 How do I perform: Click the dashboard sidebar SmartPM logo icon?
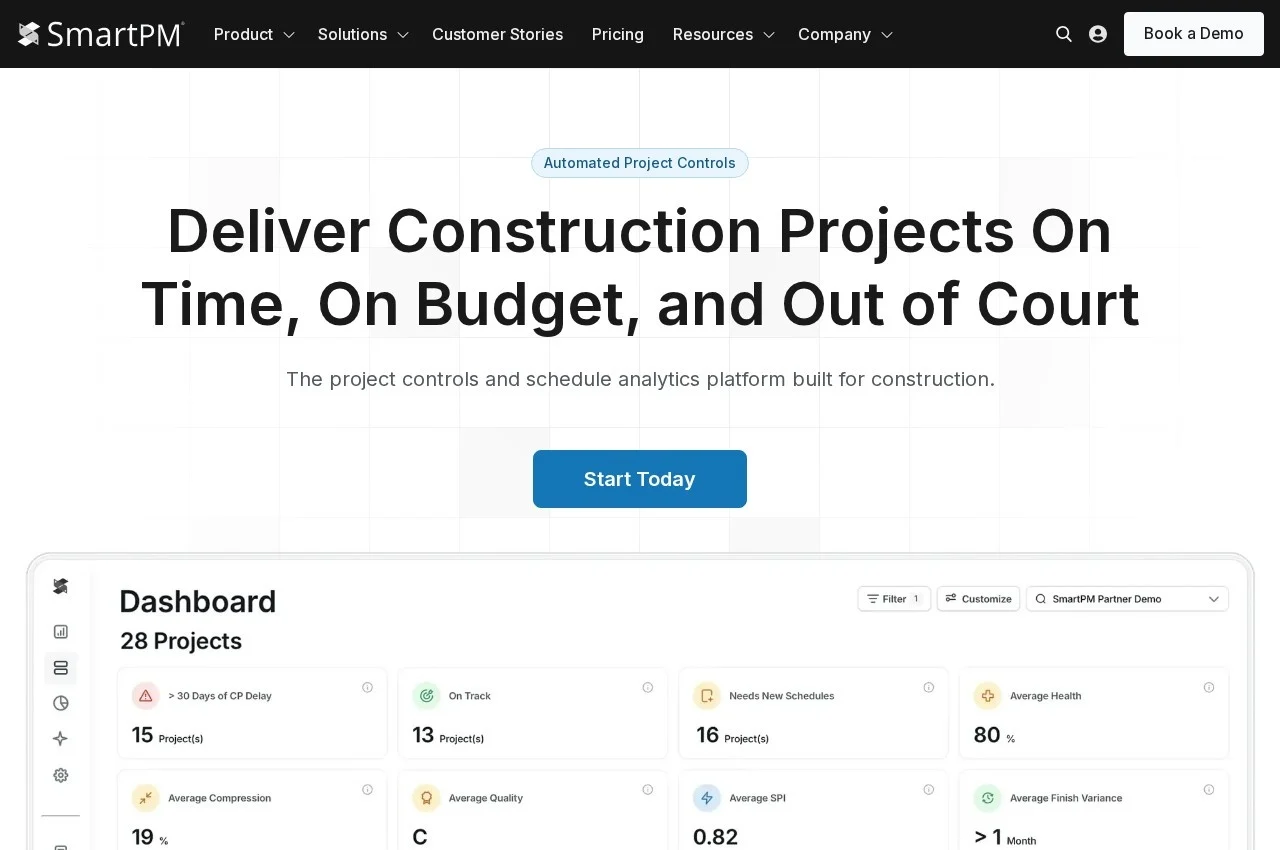60,586
